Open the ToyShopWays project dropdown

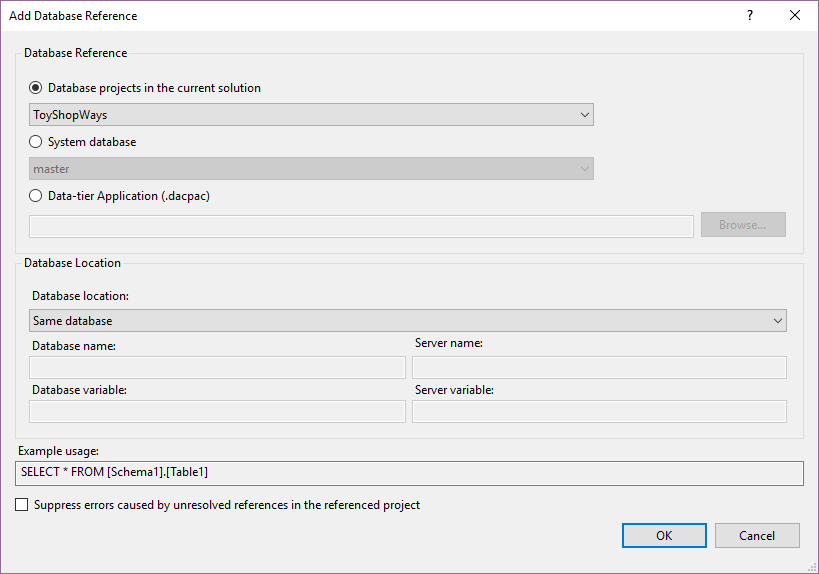[311, 115]
